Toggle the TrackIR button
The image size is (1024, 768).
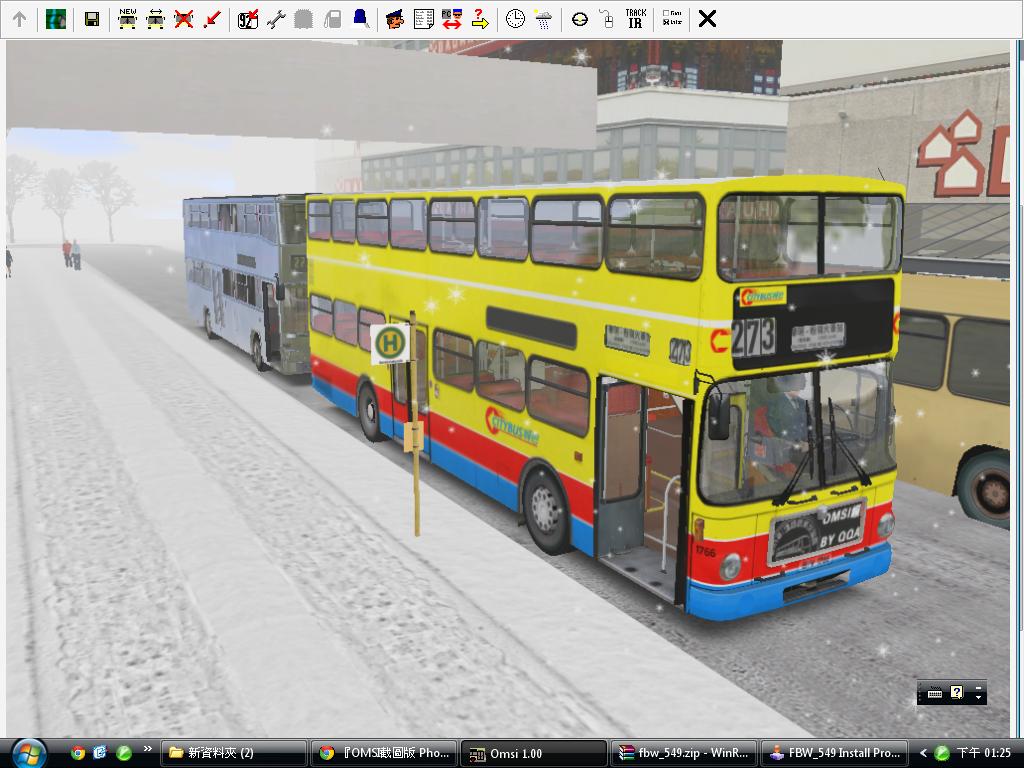click(x=635, y=19)
